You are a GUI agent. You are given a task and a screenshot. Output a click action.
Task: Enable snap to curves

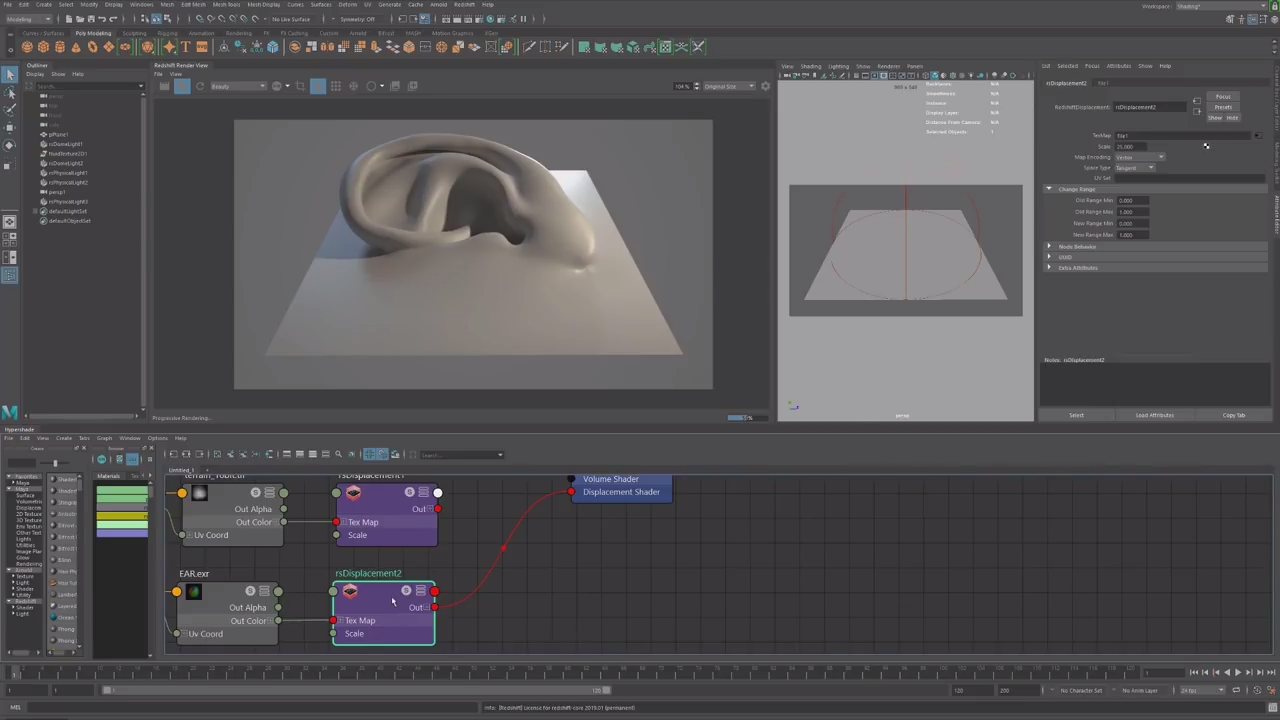pos(209,18)
